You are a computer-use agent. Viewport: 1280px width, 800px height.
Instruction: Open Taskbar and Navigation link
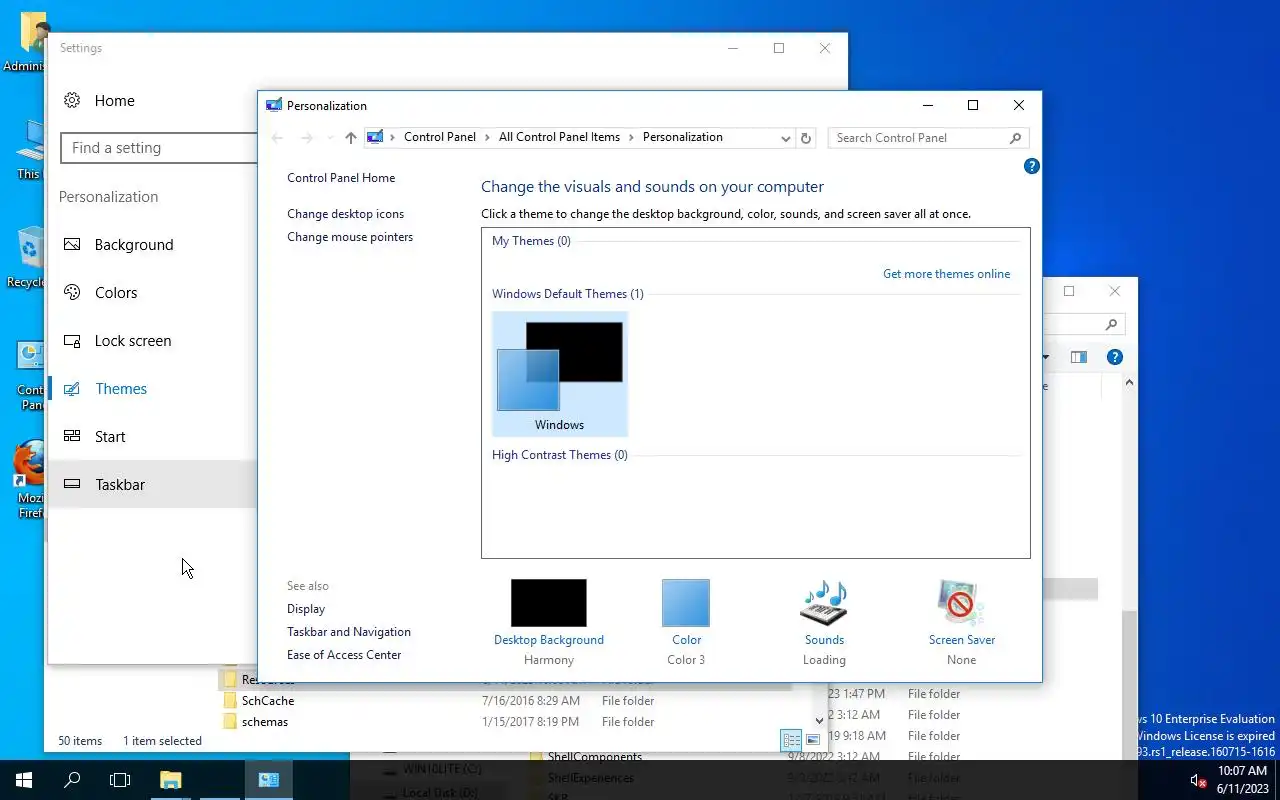[349, 632]
